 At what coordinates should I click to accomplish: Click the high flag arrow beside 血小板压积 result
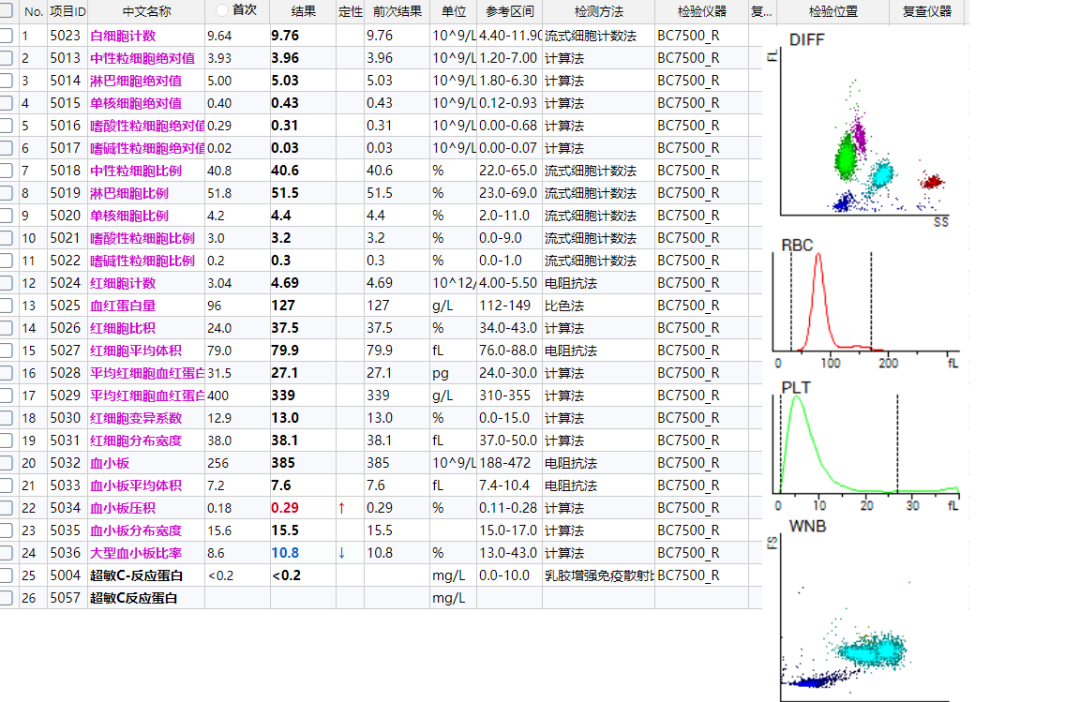coord(341,508)
